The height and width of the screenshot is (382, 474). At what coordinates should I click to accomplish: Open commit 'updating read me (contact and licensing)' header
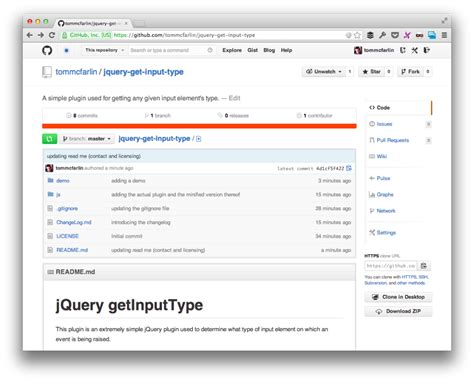(94, 156)
